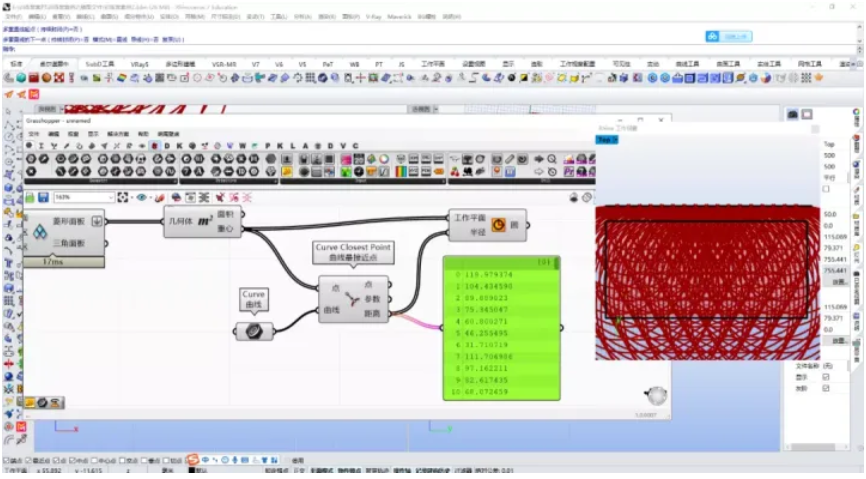The width and height of the screenshot is (866, 479).
Task: Click the Curve parameter hexagon icon
Action: tap(254, 331)
